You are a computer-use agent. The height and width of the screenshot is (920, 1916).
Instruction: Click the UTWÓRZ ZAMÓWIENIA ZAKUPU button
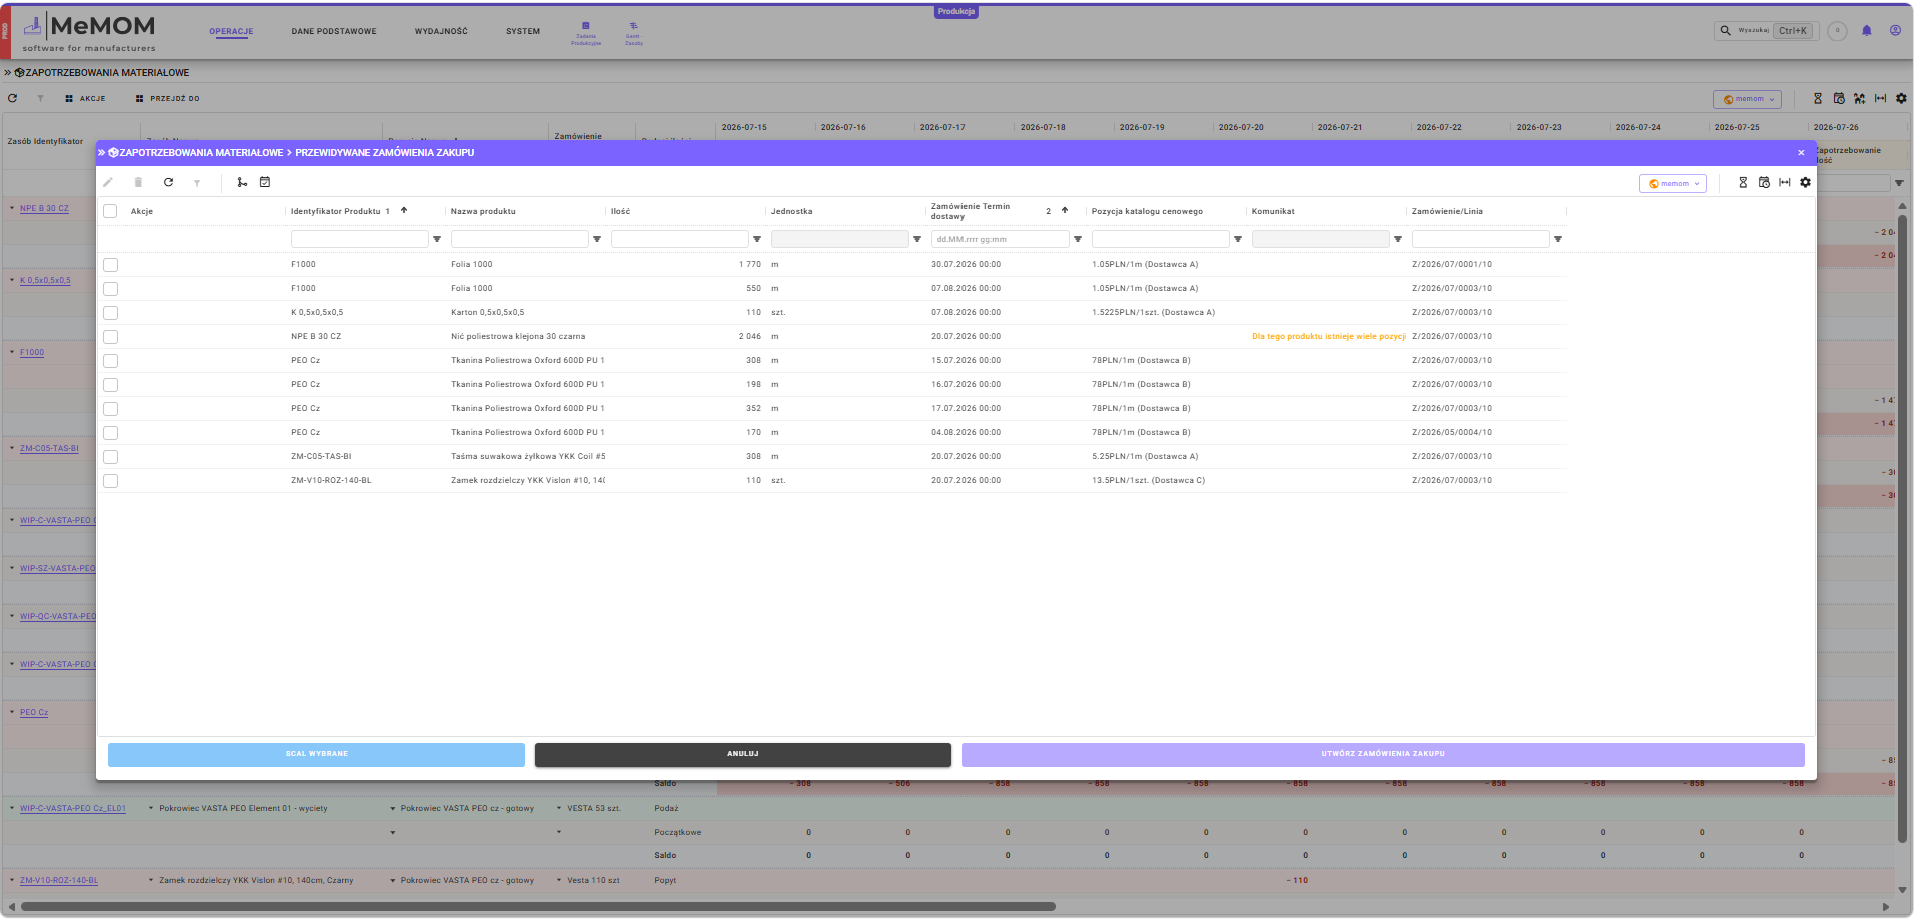pos(1383,754)
